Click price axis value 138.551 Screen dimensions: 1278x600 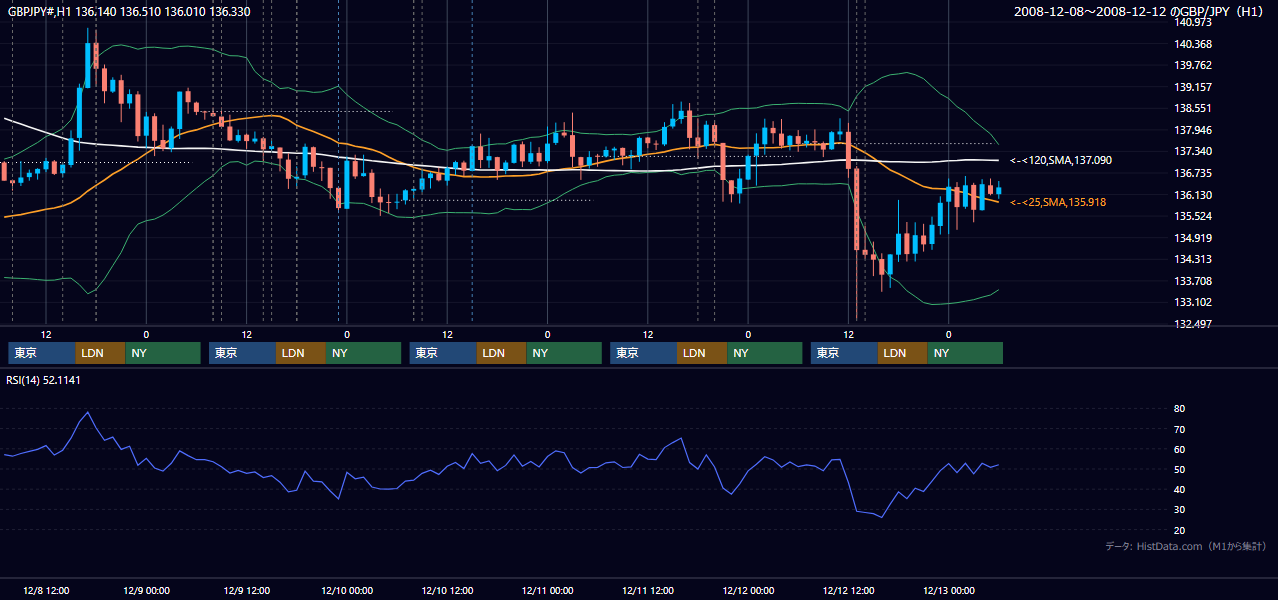pyautogui.click(x=1194, y=109)
